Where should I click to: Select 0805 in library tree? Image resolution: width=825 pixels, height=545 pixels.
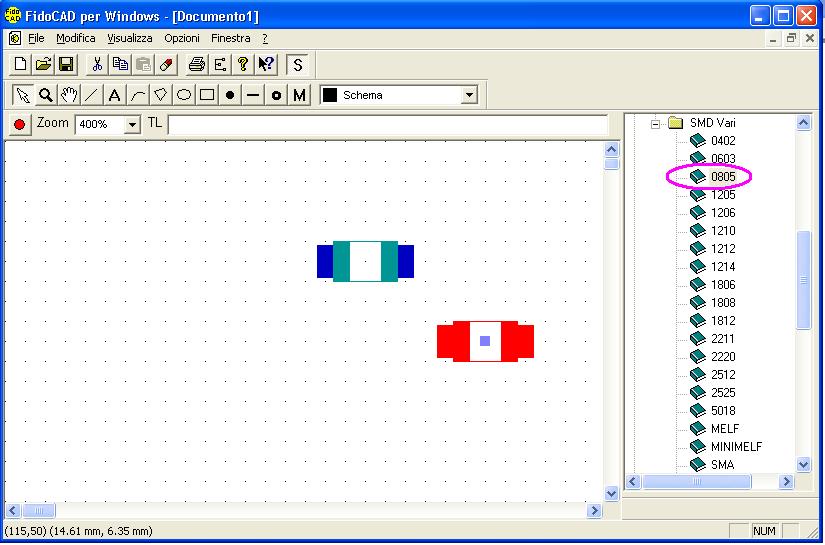723,177
